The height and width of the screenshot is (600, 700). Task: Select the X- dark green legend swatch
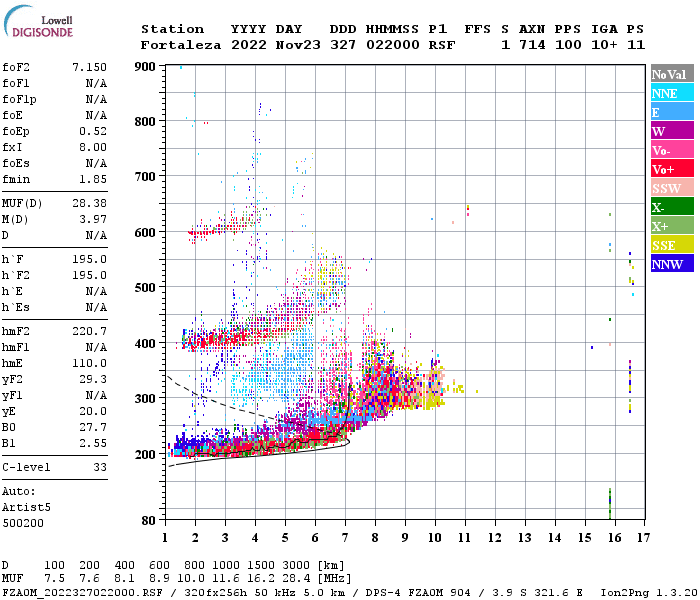point(672,207)
